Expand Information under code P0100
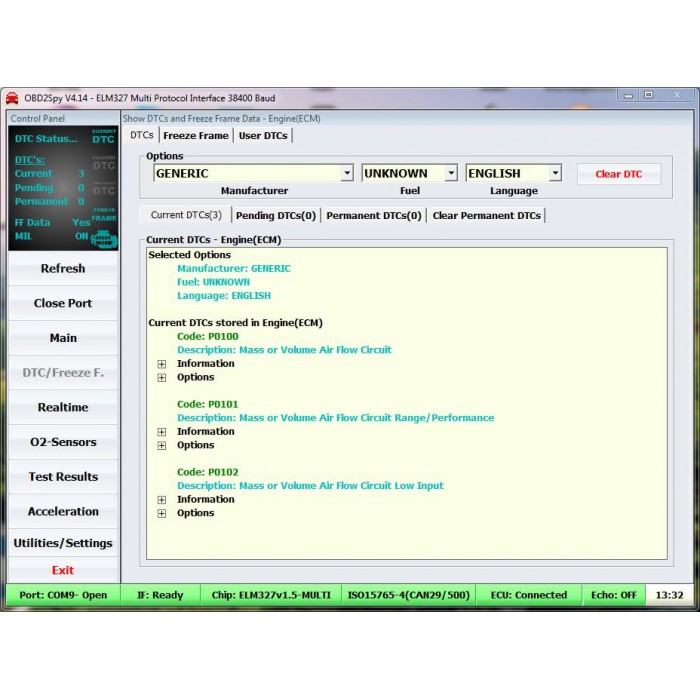The height and width of the screenshot is (700, 700). point(162,364)
